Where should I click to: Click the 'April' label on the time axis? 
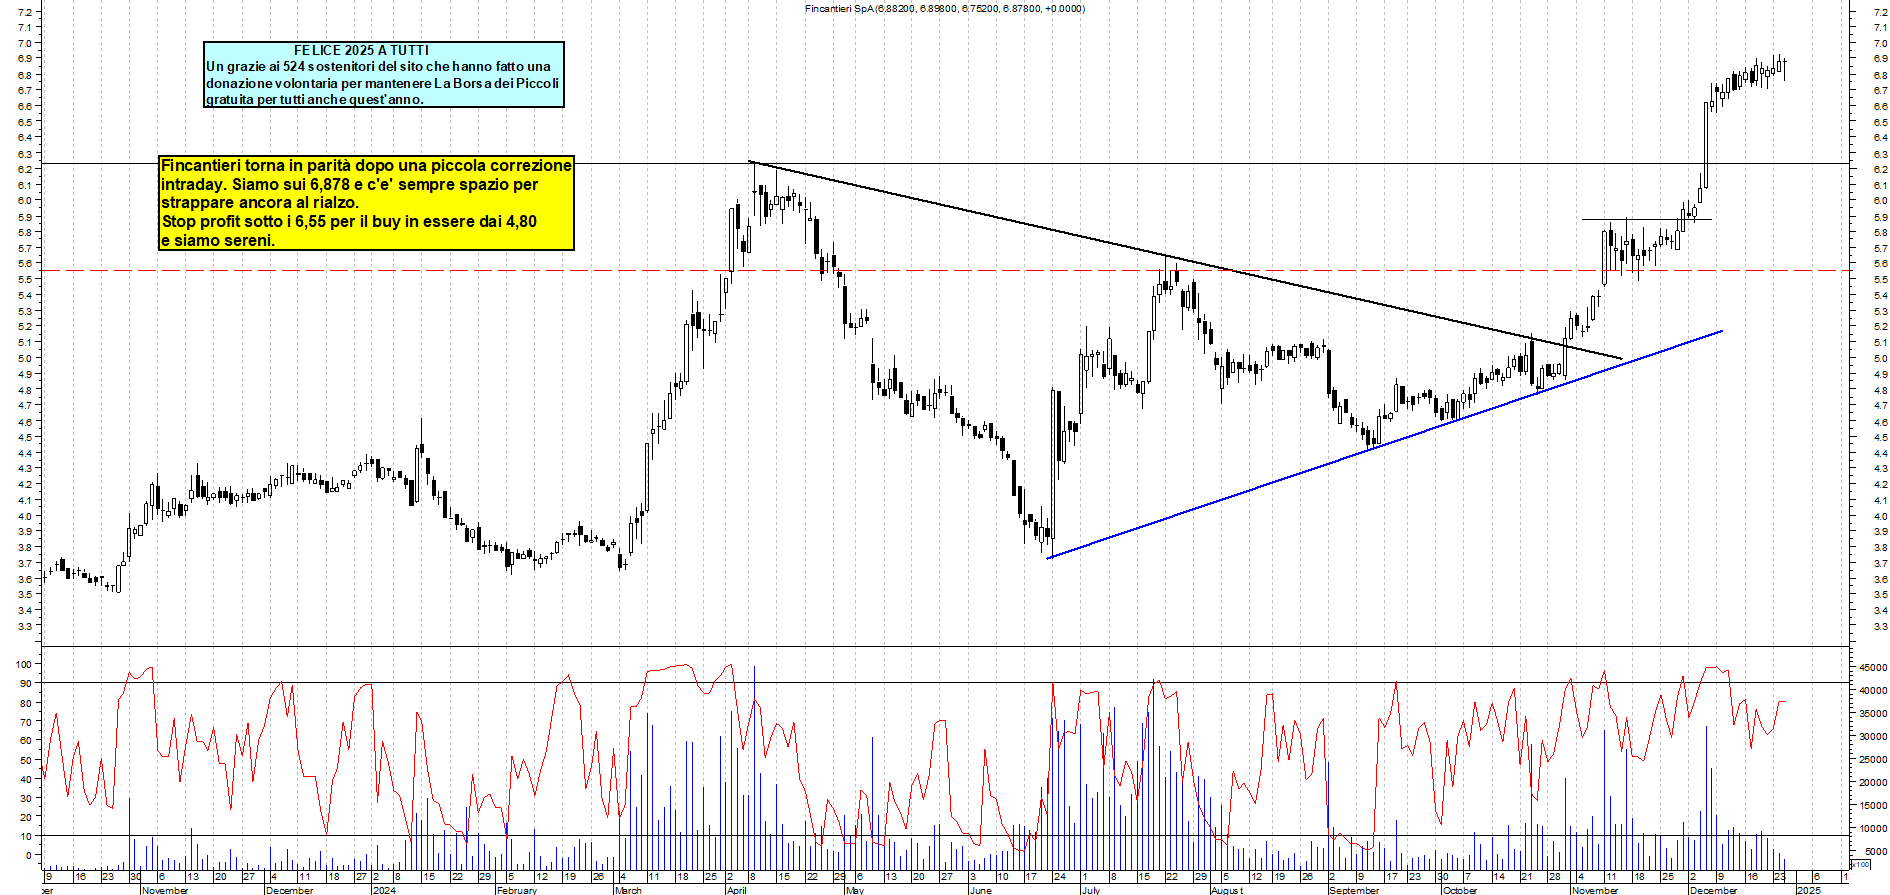click(737, 890)
